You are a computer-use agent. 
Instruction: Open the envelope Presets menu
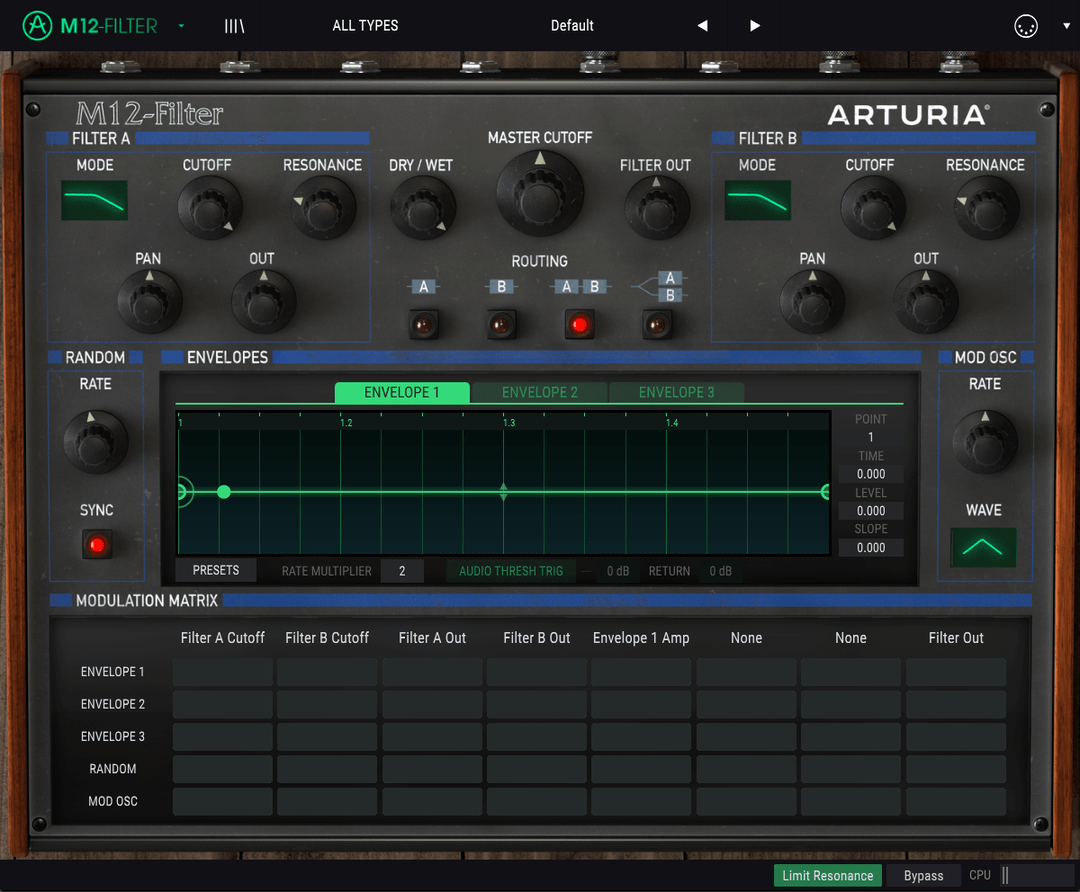(216, 570)
